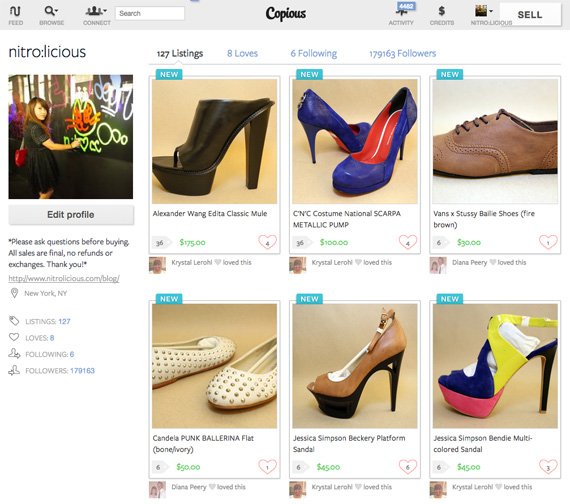
Task: Click the $175.00 price
Action: click(192, 242)
